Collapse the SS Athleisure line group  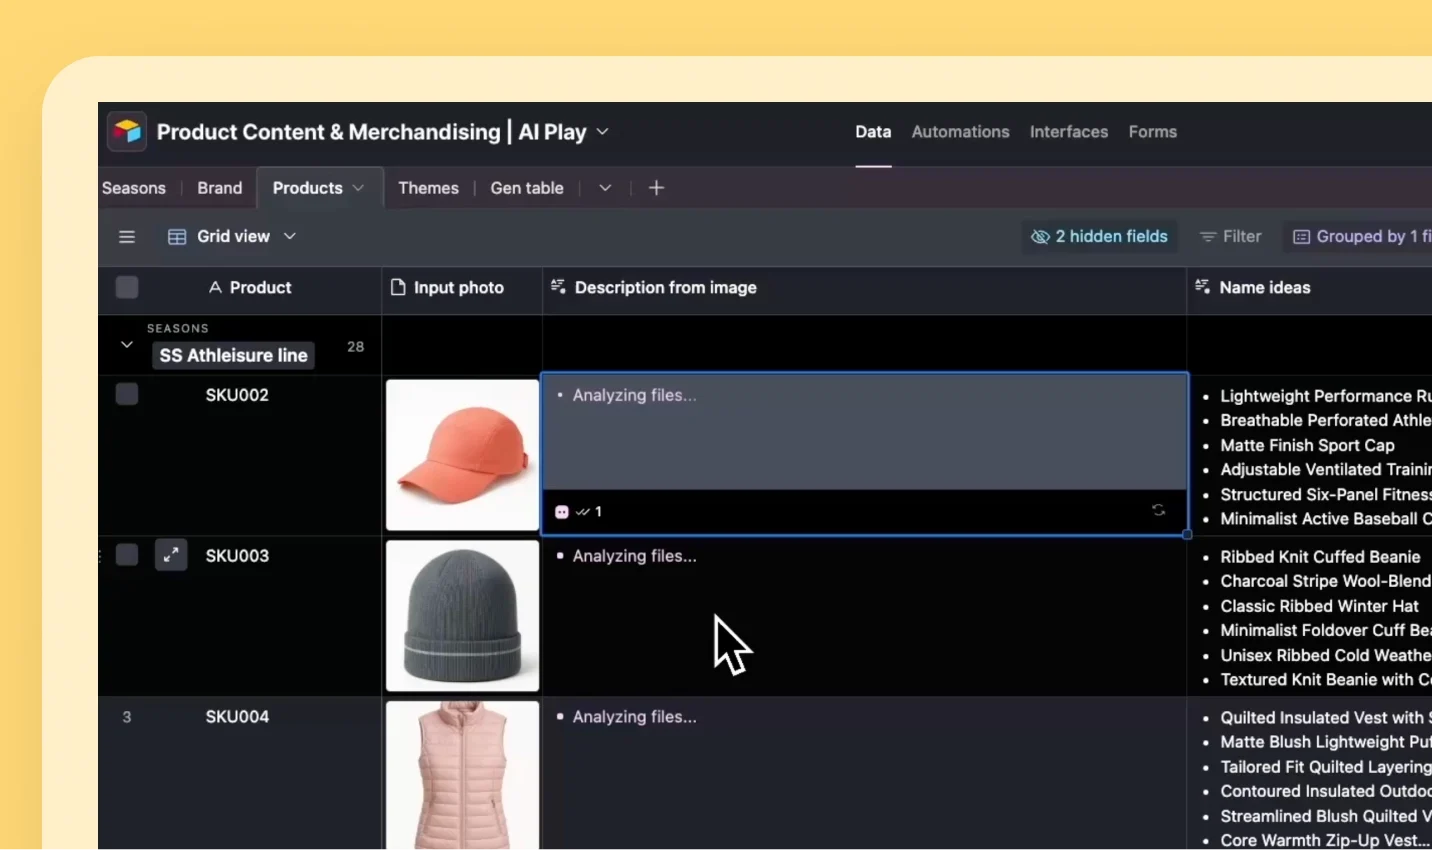point(126,344)
